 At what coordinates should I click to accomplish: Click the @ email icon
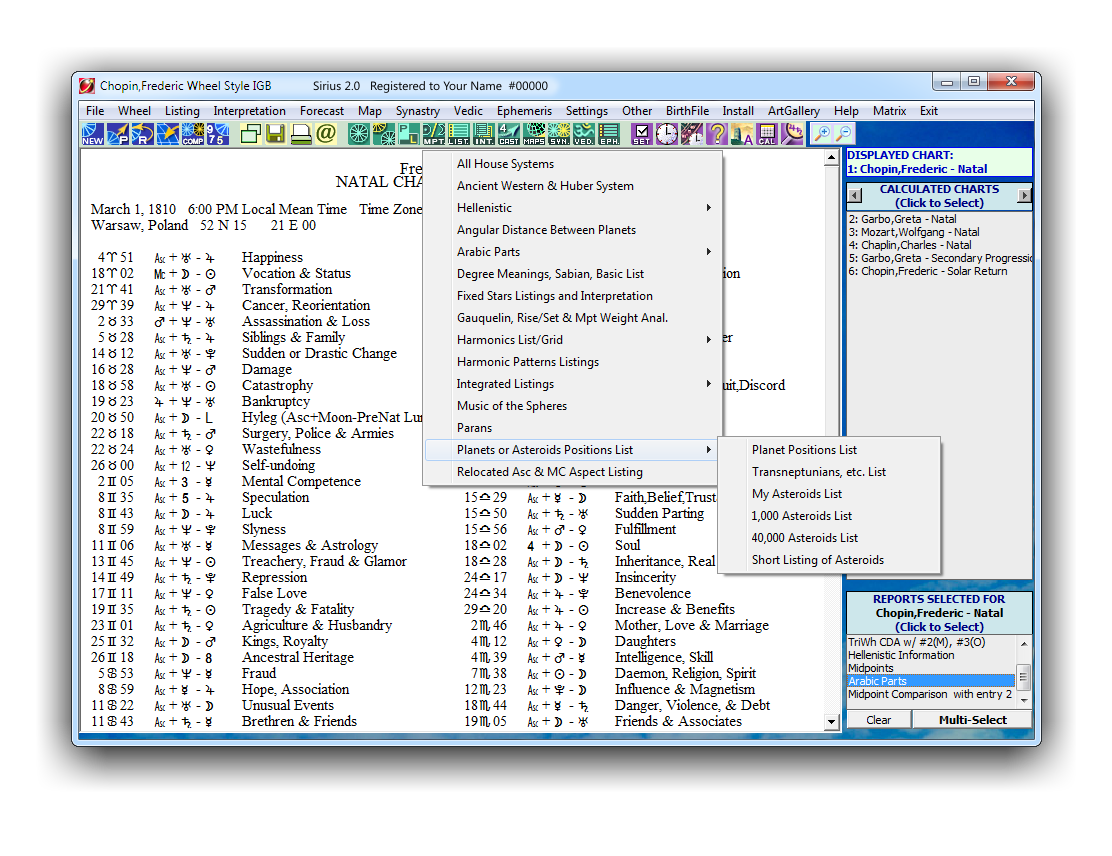(x=326, y=133)
